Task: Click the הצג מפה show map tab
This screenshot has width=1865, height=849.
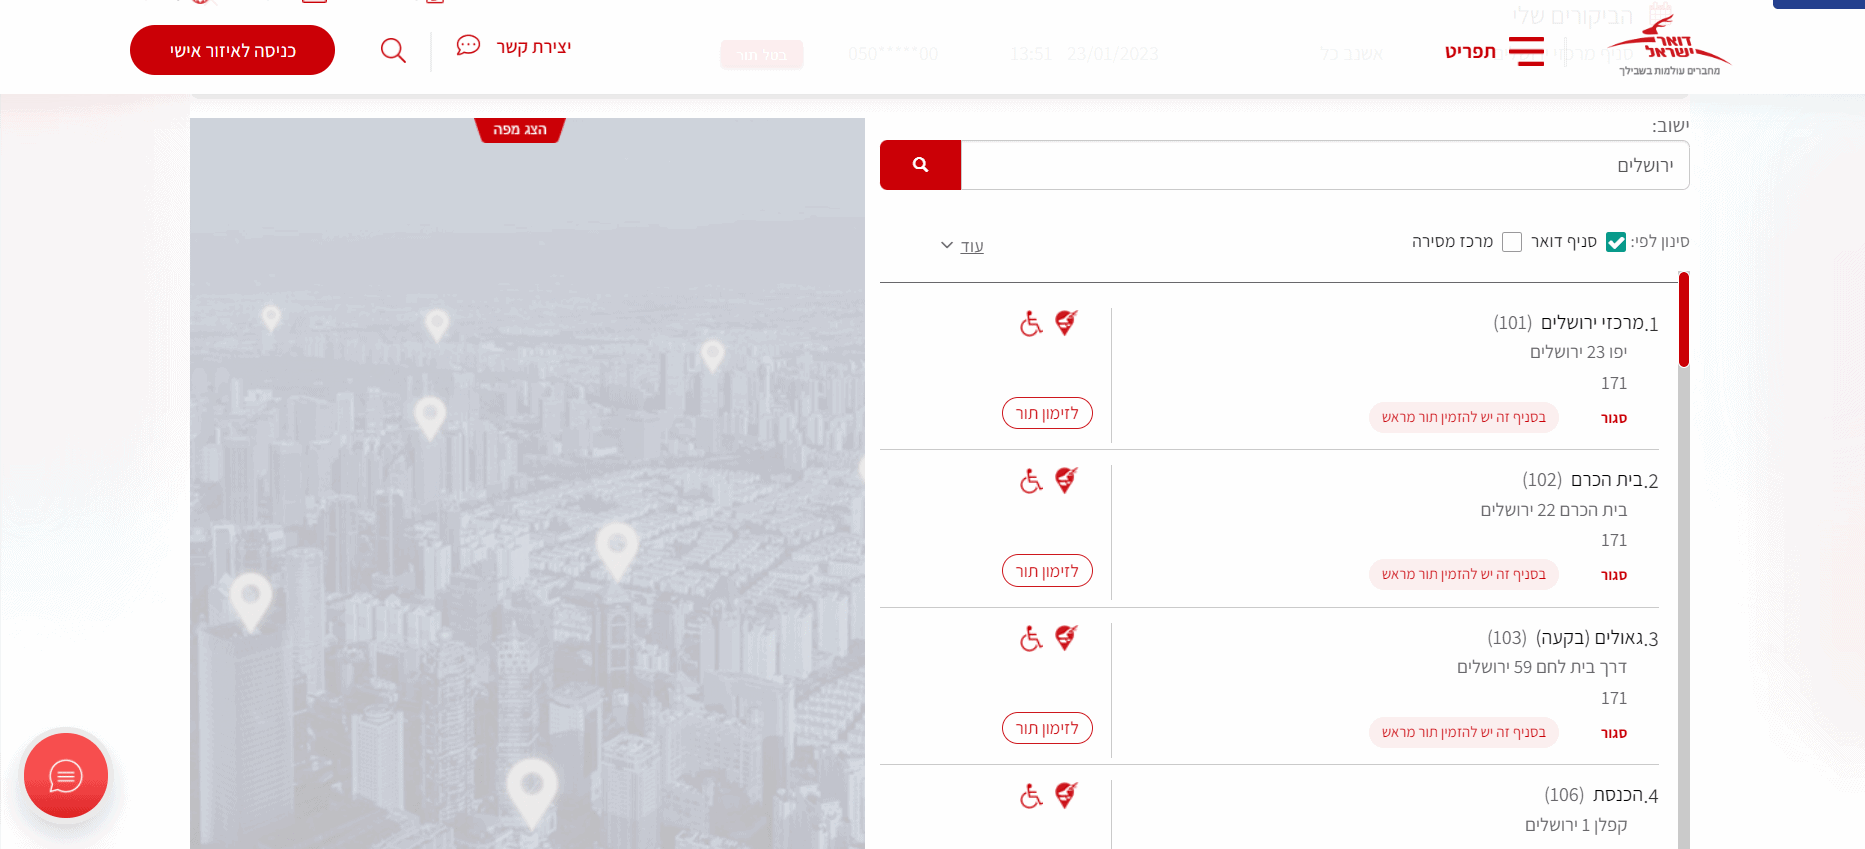Action: [520, 130]
